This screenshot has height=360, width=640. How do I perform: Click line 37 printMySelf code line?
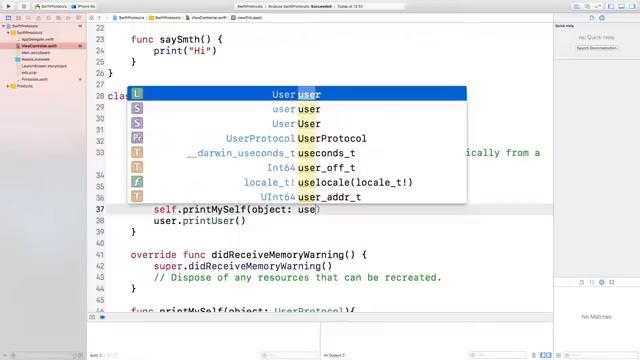click(x=237, y=209)
